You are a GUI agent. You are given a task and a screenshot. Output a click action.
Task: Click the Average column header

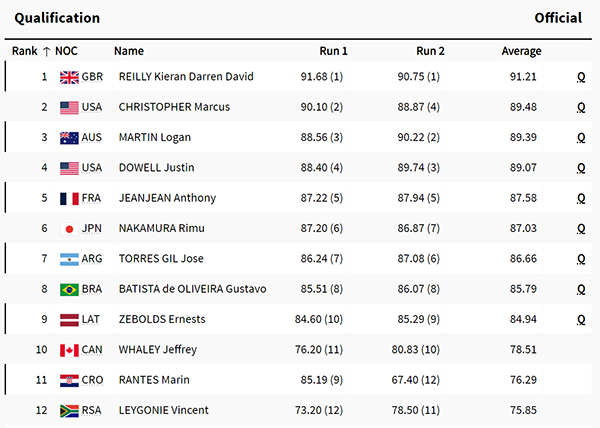[521, 51]
